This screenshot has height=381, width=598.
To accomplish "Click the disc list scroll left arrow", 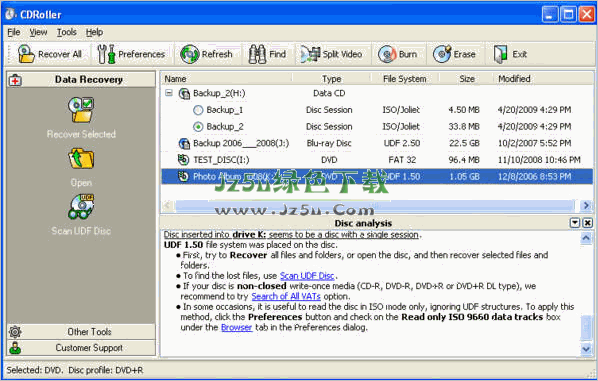I will [167, 206].
